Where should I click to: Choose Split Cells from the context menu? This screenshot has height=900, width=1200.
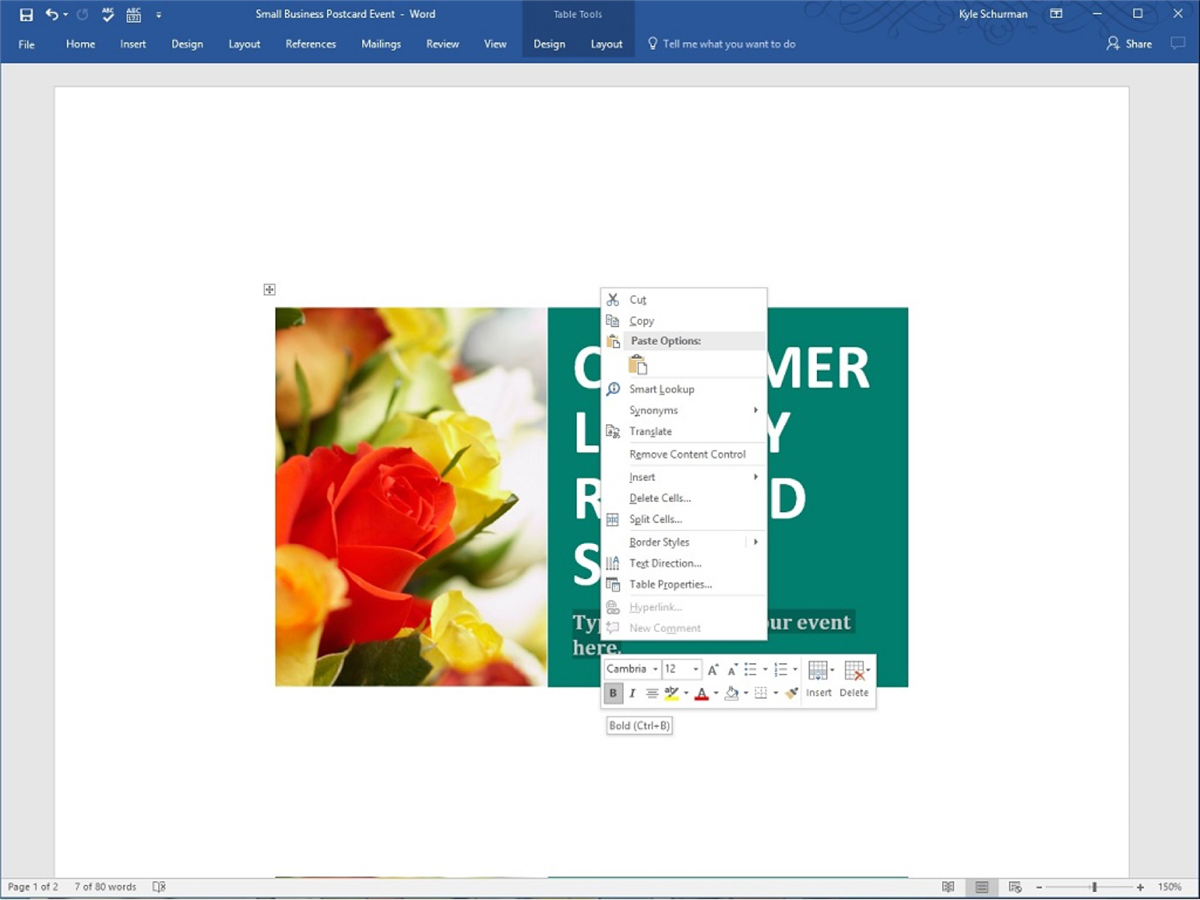coord(655,519)
